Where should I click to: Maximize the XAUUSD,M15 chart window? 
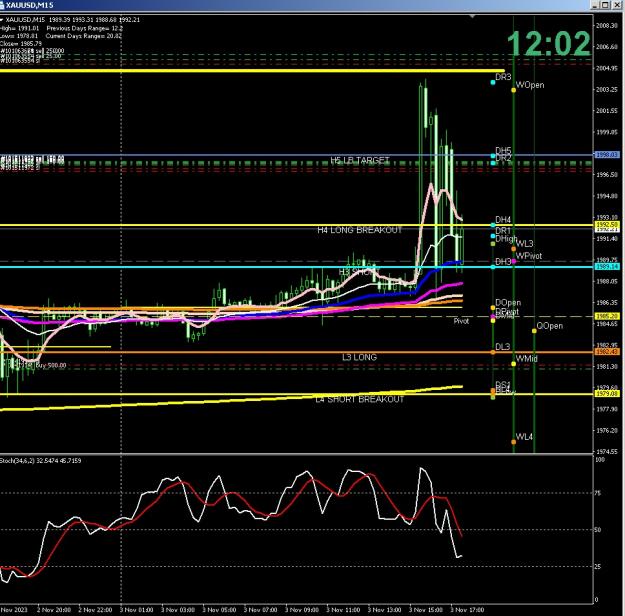click(605, 5)
